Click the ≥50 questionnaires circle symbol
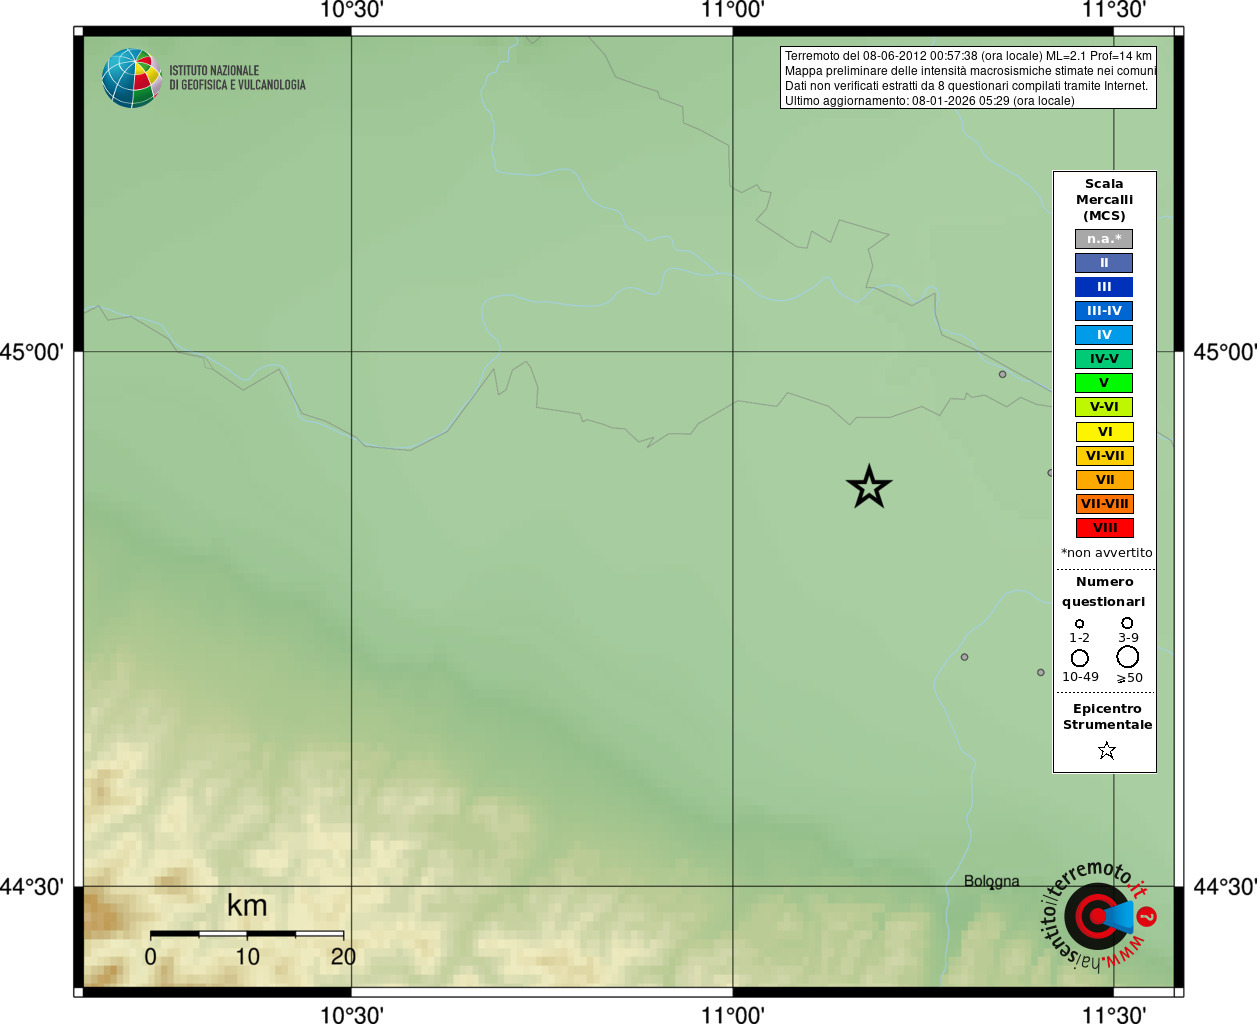Screen dimensions: 1257x1024 [x=1128, y=656]
